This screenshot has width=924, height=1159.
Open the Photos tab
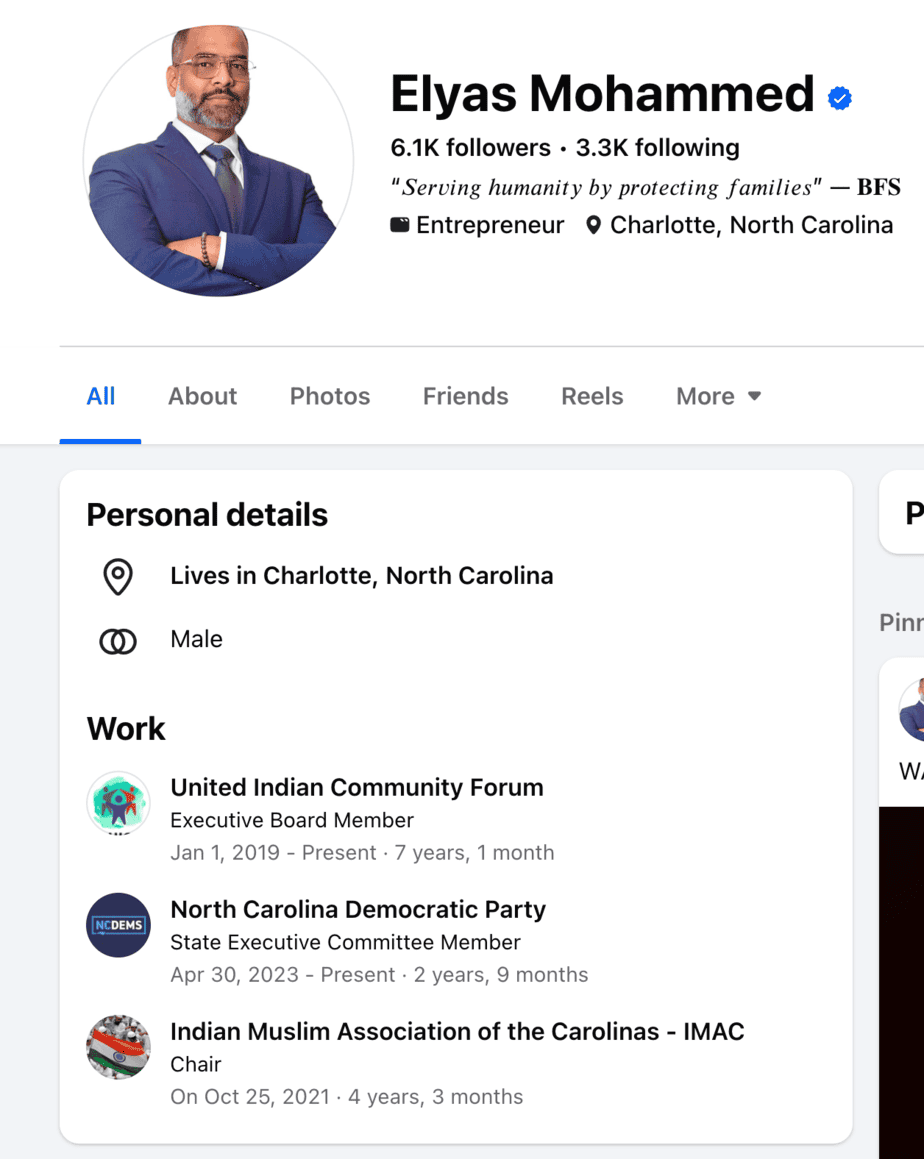330,397
